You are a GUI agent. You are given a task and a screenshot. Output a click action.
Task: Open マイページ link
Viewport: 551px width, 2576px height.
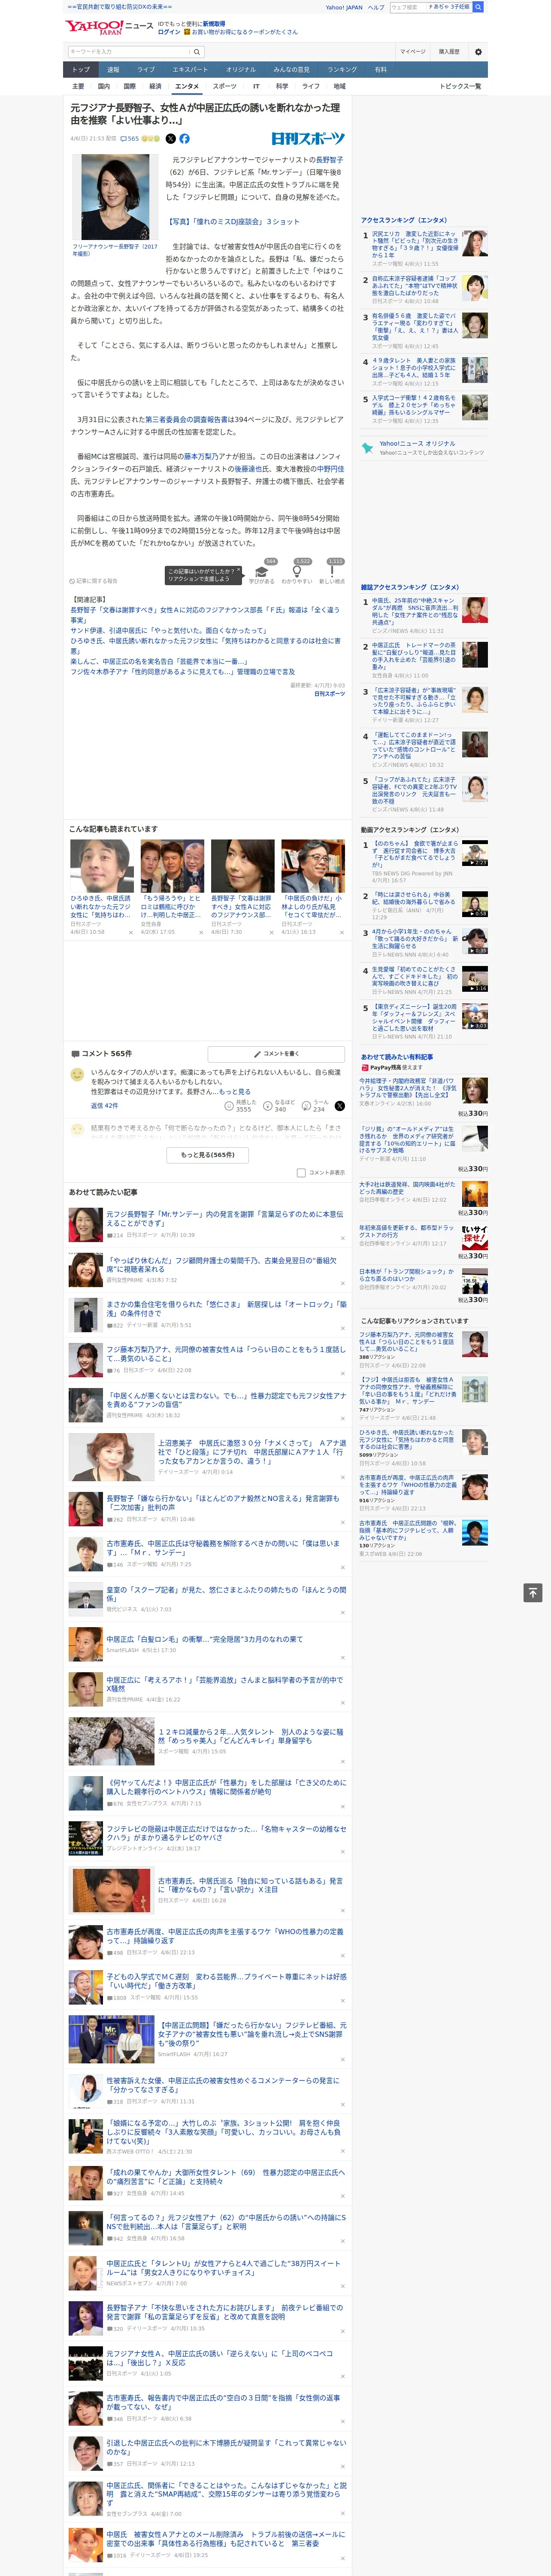coord(413,51)
